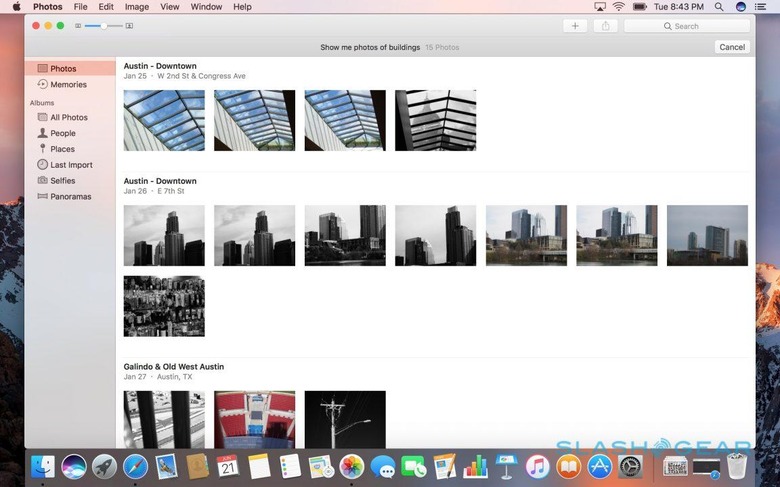Launch iTunes from the Dock

[x=537, y=466]
